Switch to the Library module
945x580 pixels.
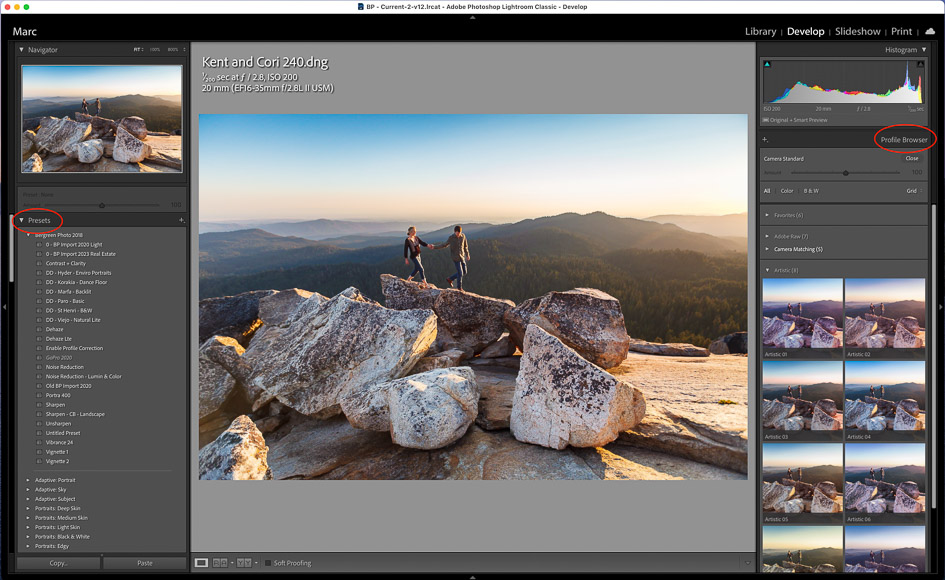point(760,31)
